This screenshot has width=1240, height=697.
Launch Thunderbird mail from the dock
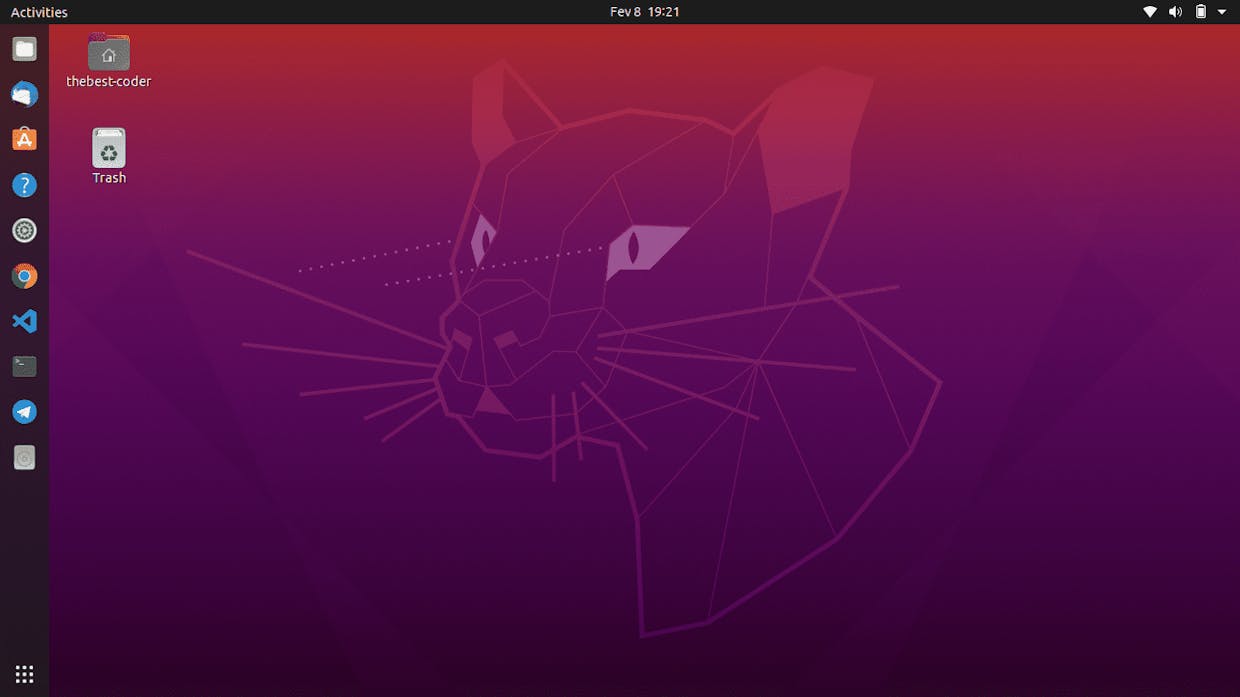coord(24,94)
